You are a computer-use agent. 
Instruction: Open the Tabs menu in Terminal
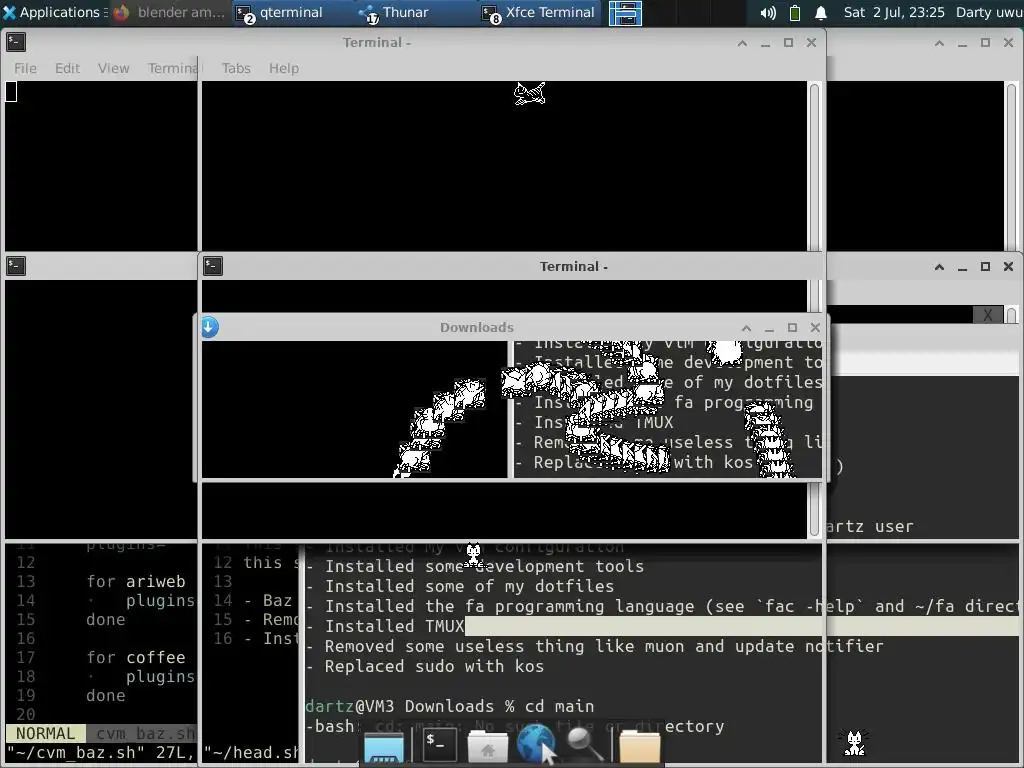[x=236, y=68]
